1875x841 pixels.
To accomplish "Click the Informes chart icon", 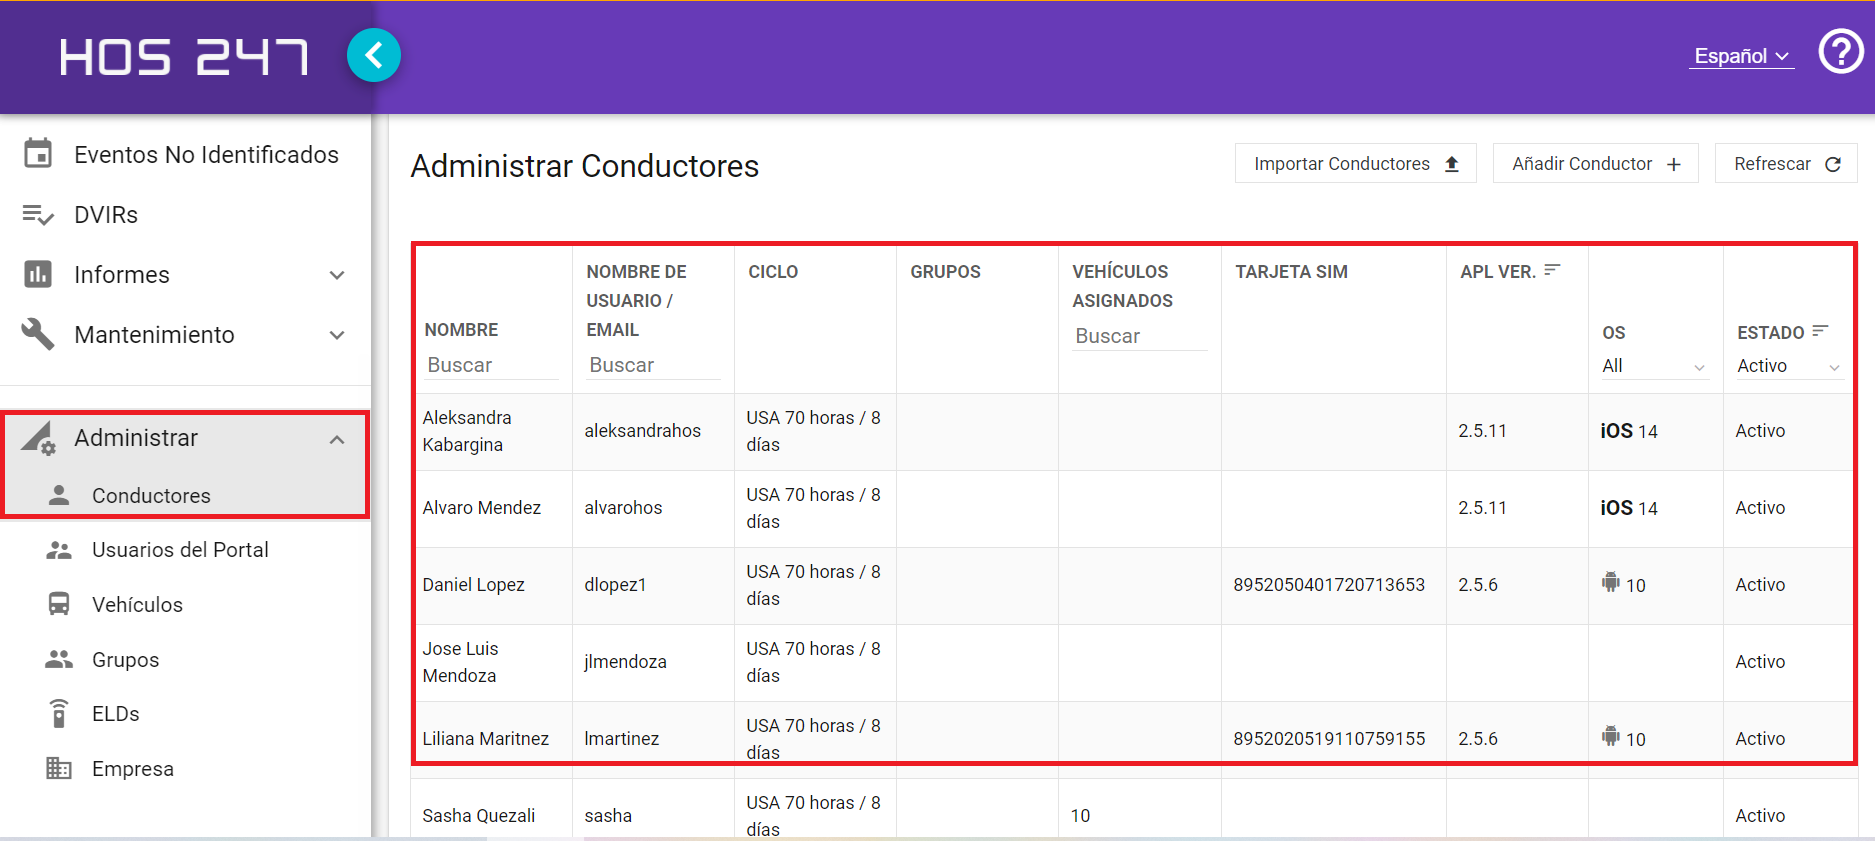I will [x=38, y=274].
